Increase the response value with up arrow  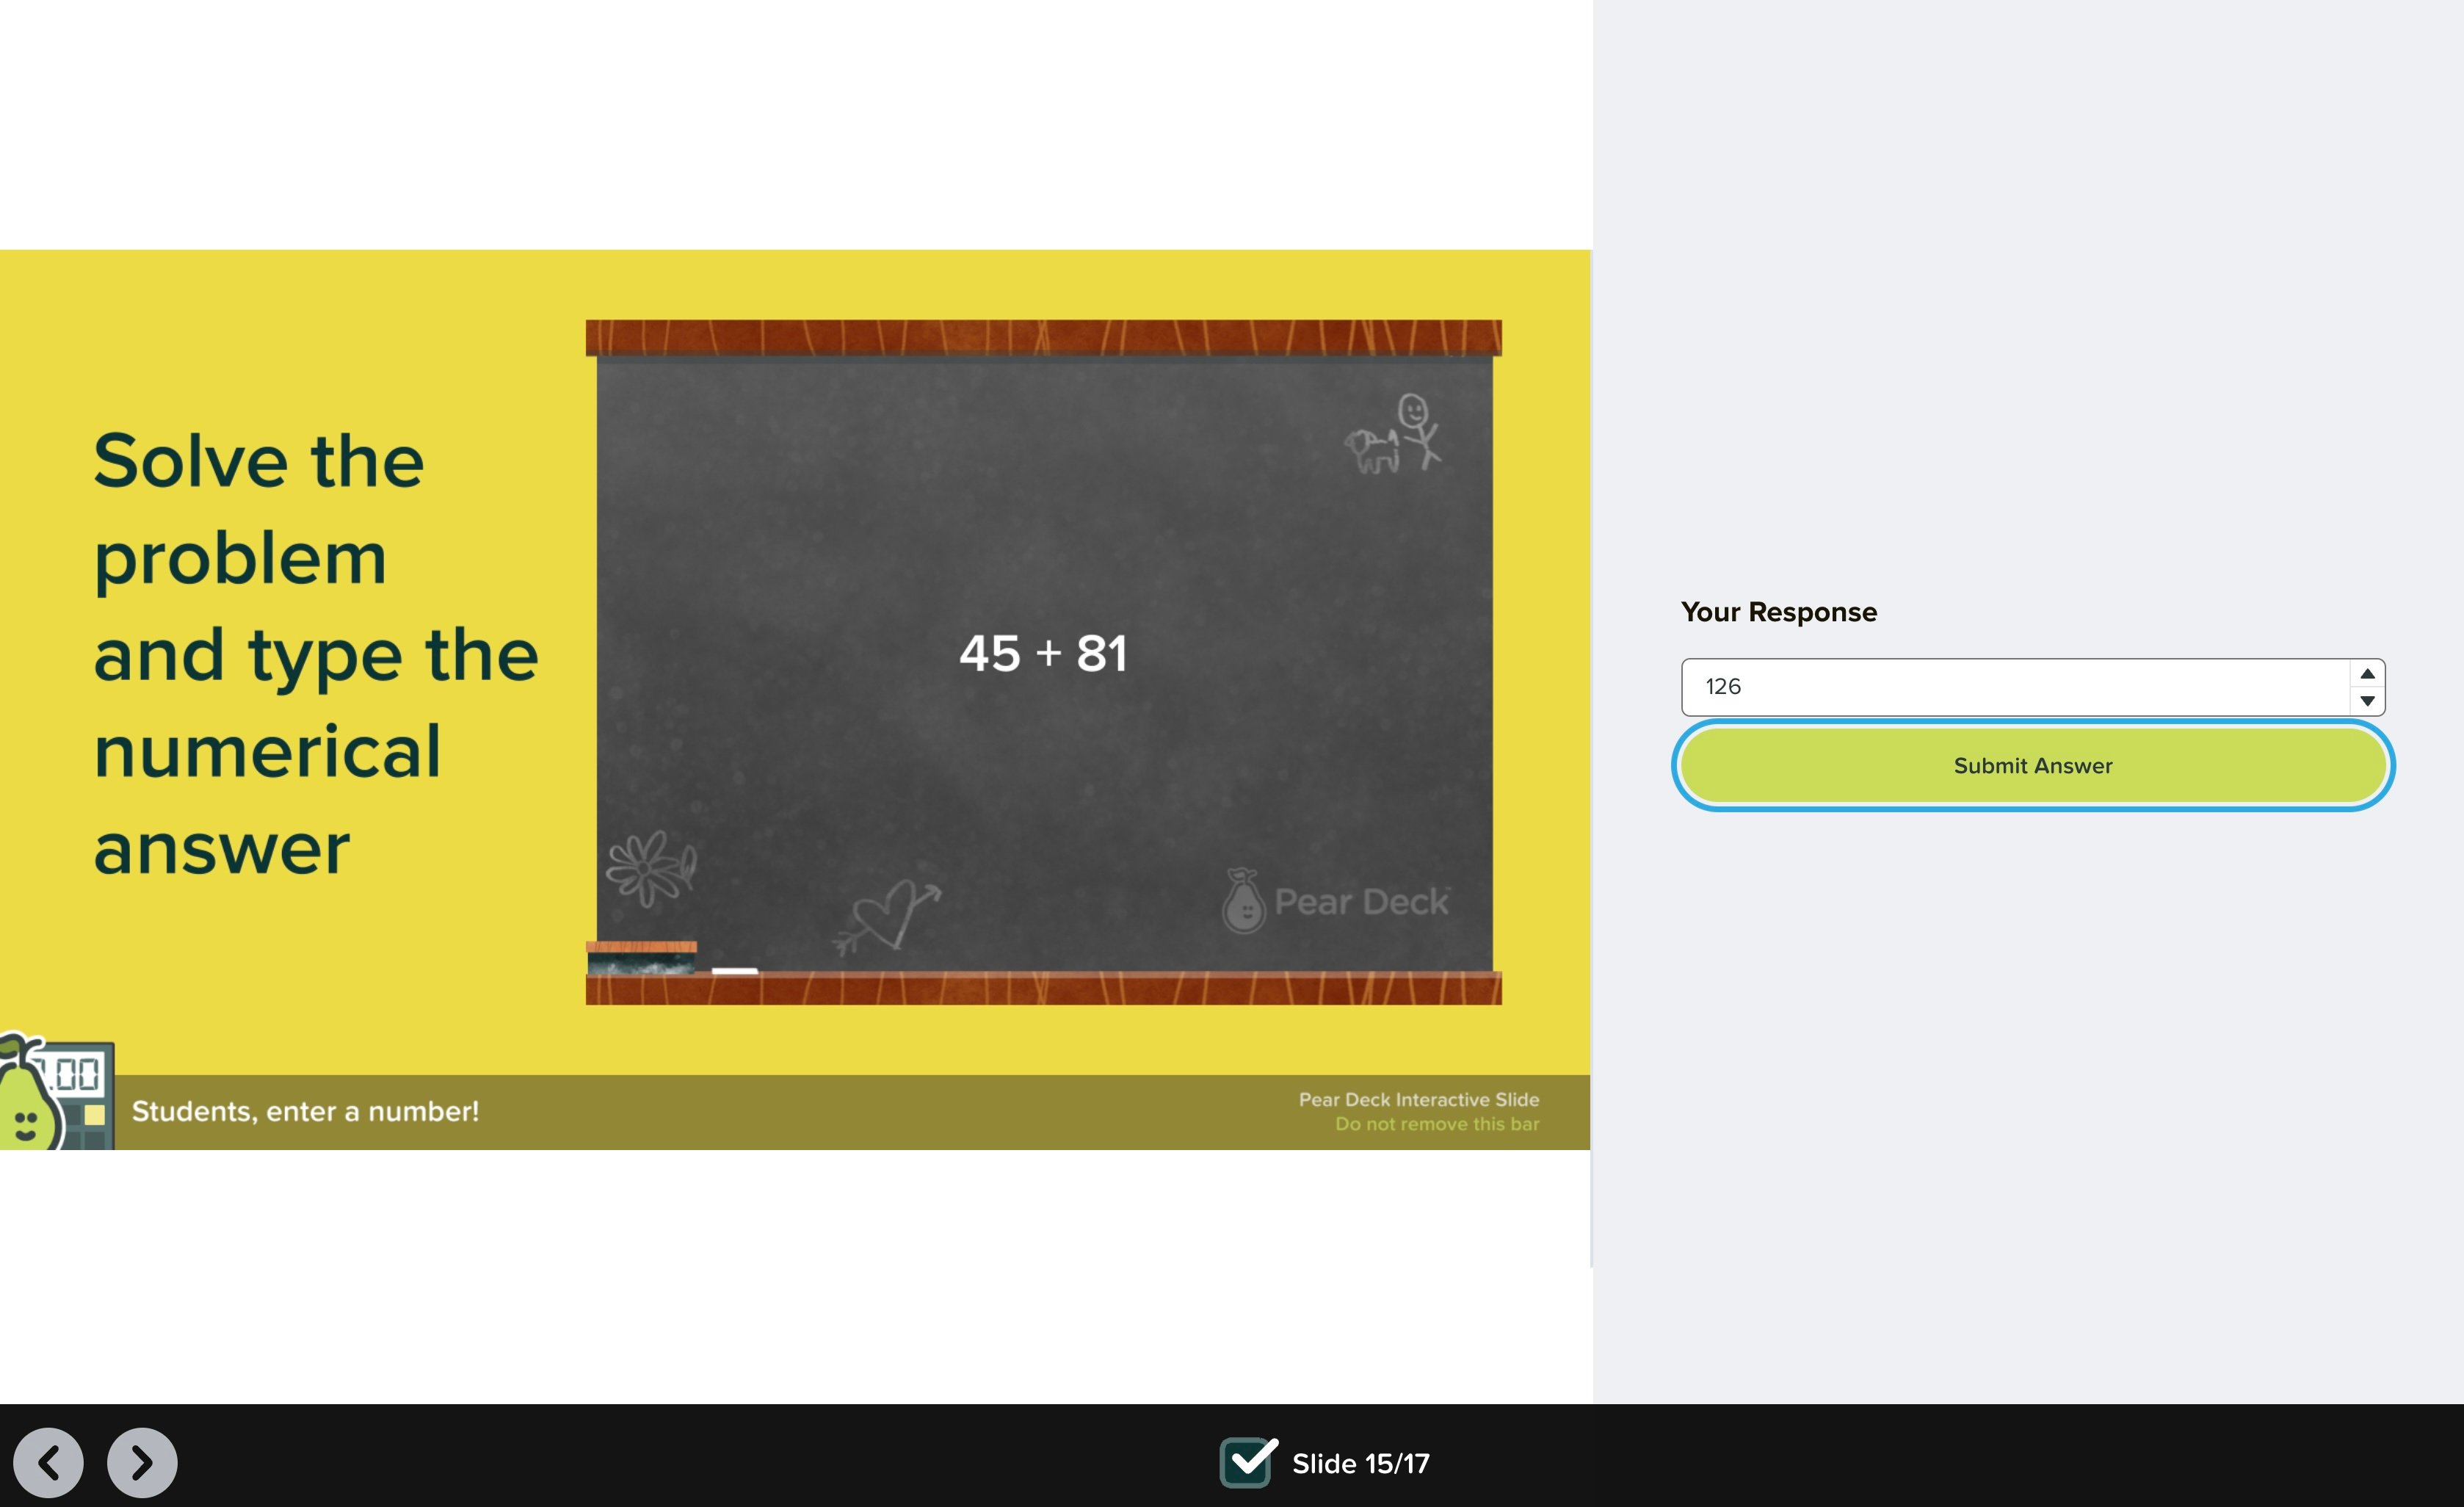pyautogui.click(x=2367, y=674)
